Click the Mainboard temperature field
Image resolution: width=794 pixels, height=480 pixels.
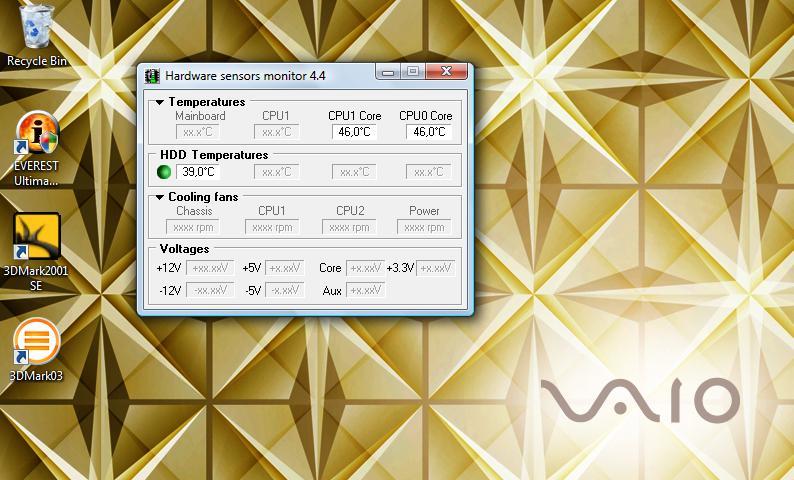tap(197, 132)
